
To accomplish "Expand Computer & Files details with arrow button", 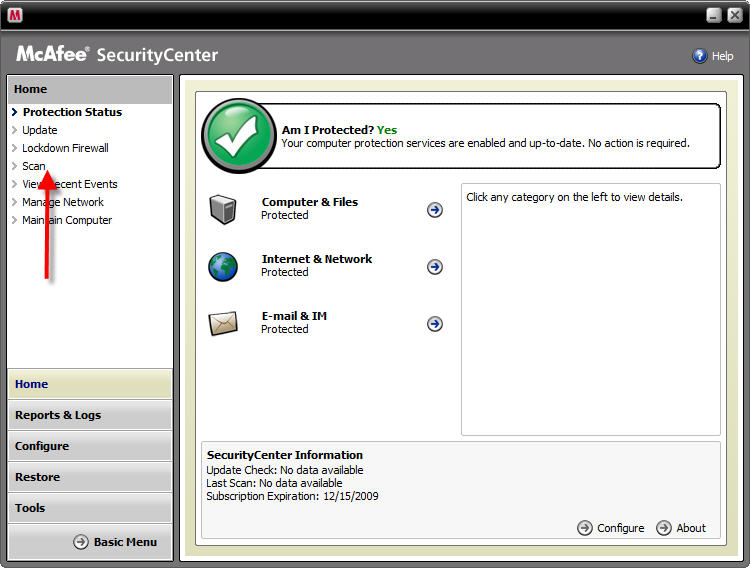I will coord(434,210).
